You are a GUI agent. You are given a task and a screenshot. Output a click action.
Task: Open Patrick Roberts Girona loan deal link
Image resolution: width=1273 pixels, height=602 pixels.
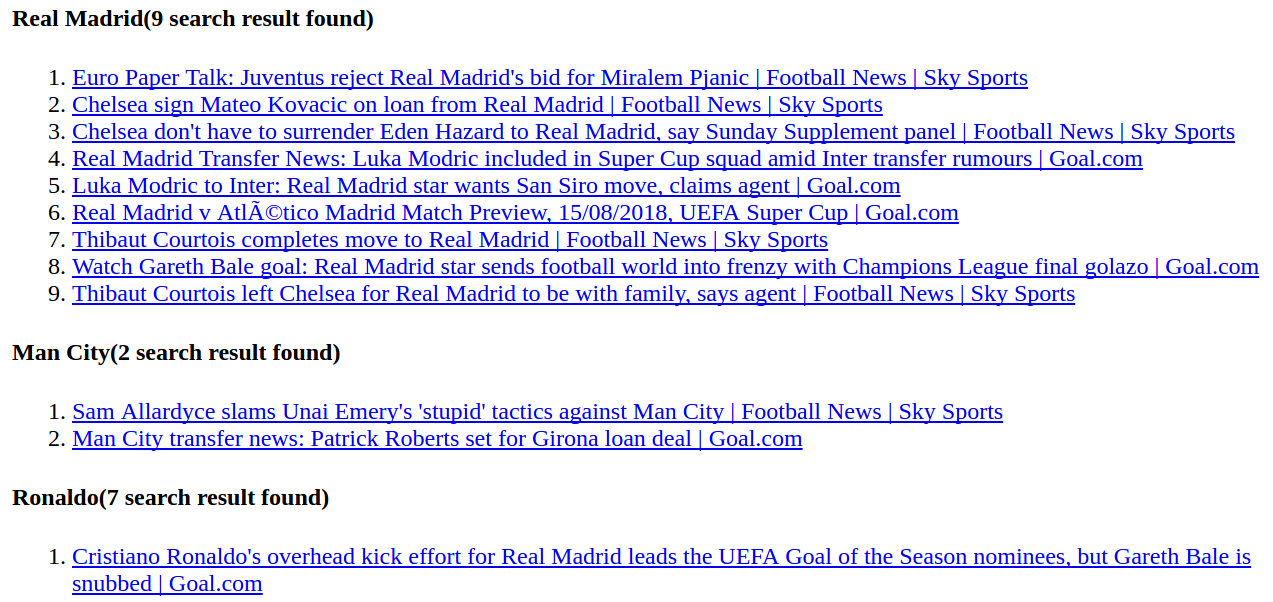(437, 439)
